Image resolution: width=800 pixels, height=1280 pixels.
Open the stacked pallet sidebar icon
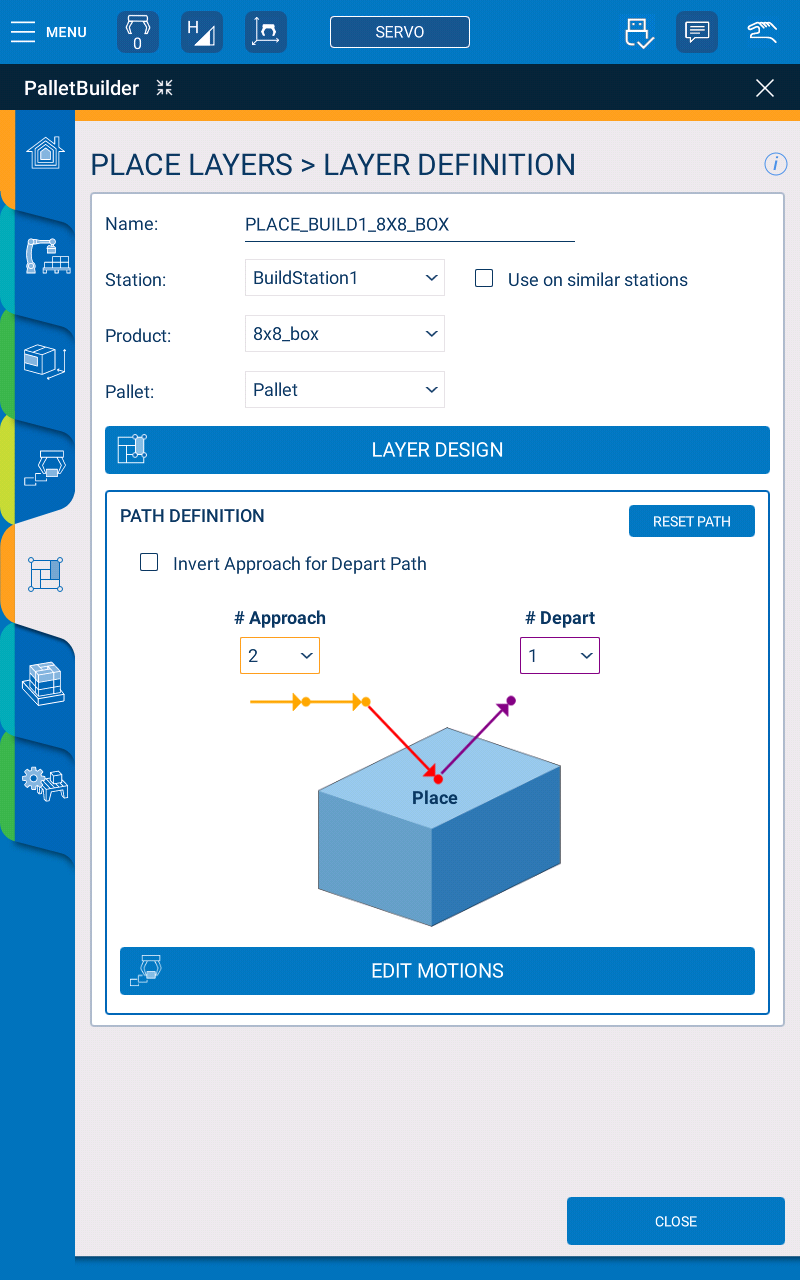click(x=44, y=685)
